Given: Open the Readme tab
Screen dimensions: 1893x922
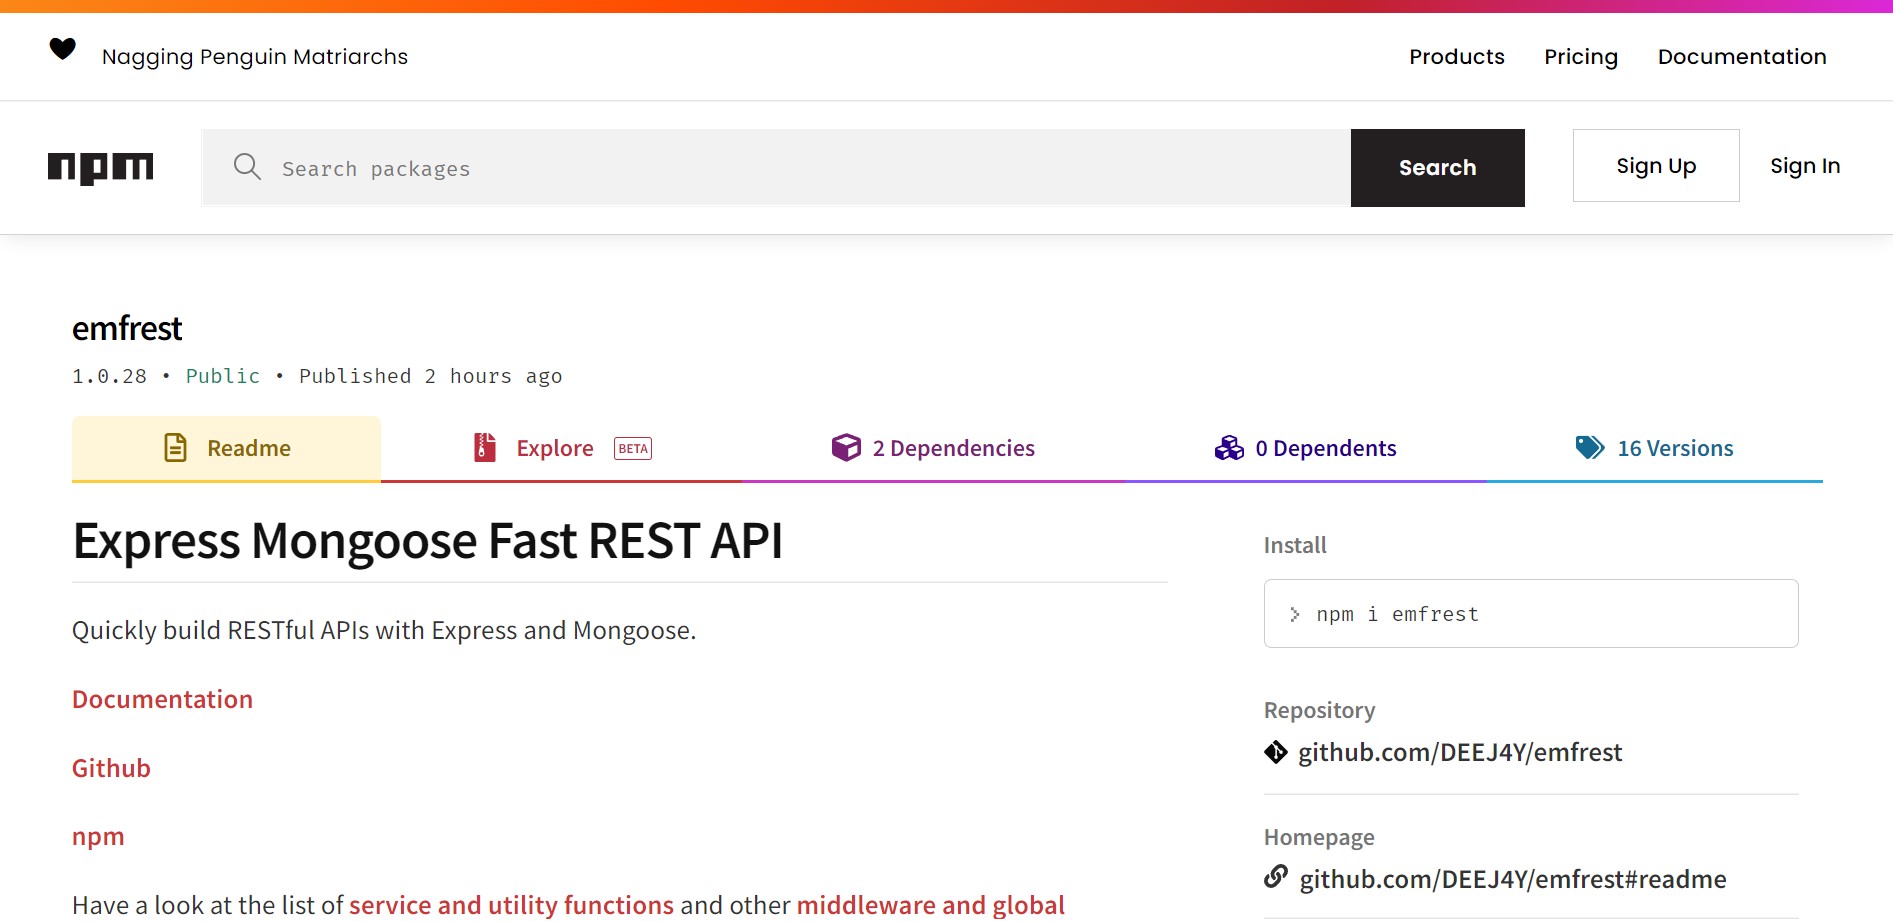Looking at the screenshot, I should tap(226, 448).
